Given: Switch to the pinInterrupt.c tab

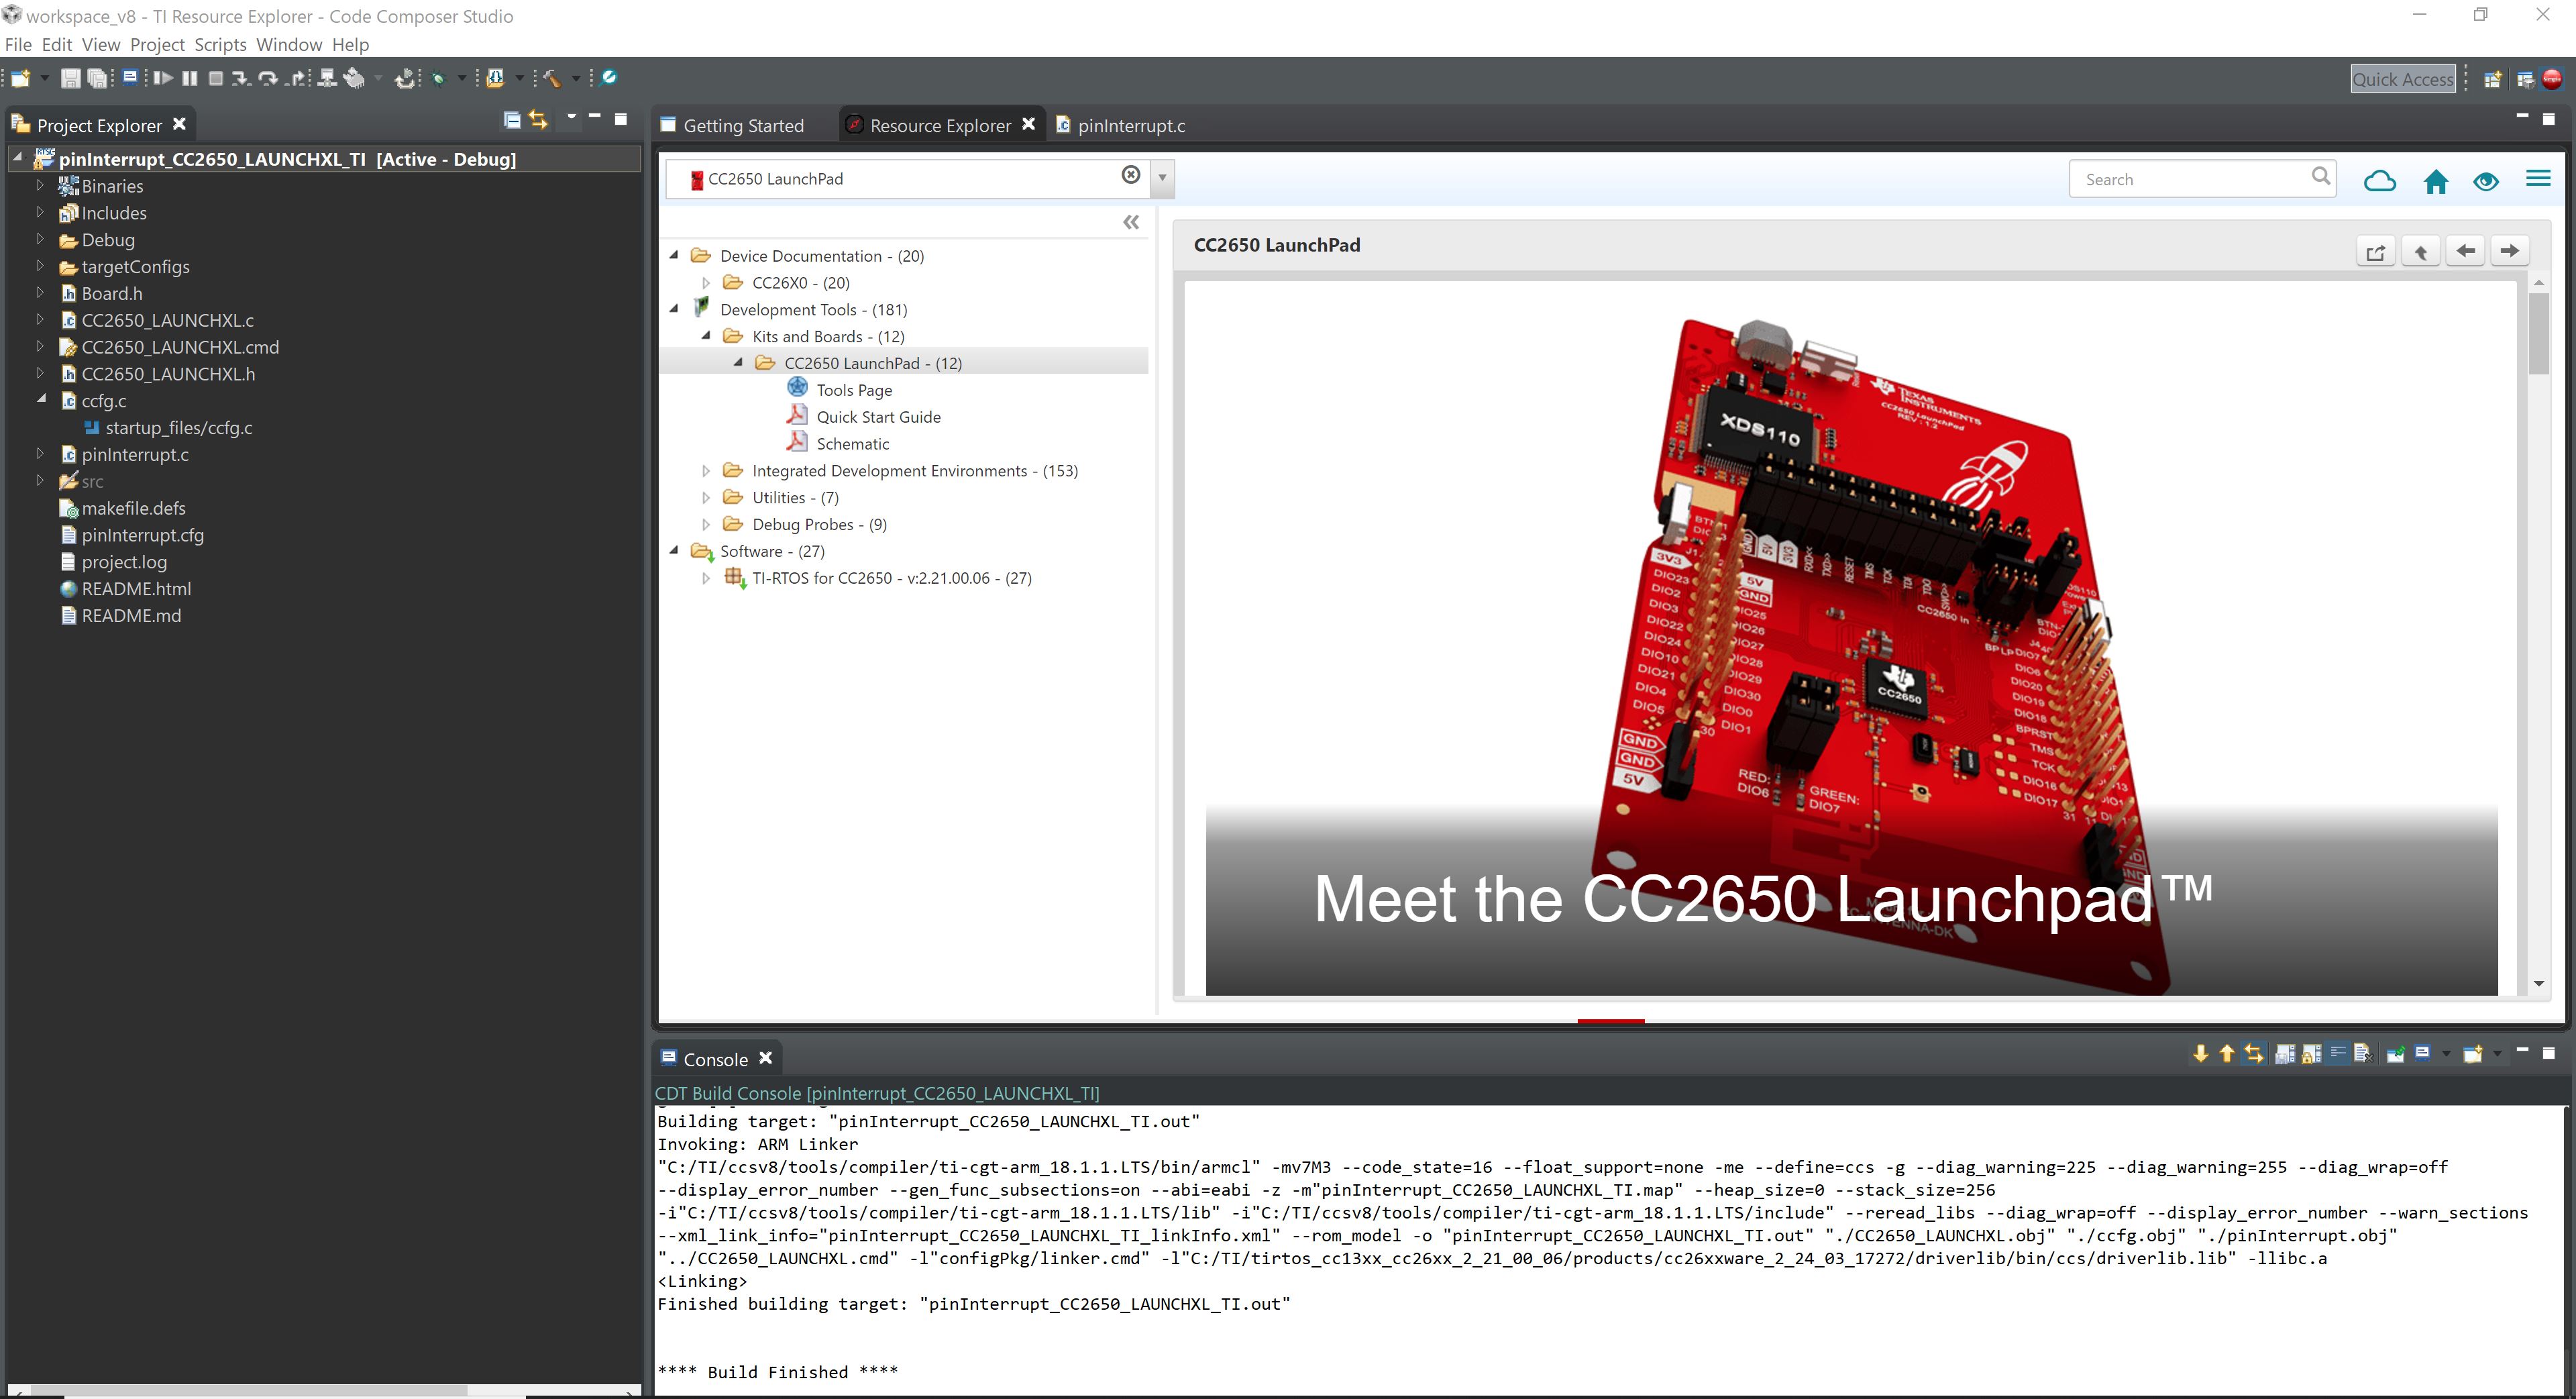Looking at the screenshot, I should pos(1130,125).
